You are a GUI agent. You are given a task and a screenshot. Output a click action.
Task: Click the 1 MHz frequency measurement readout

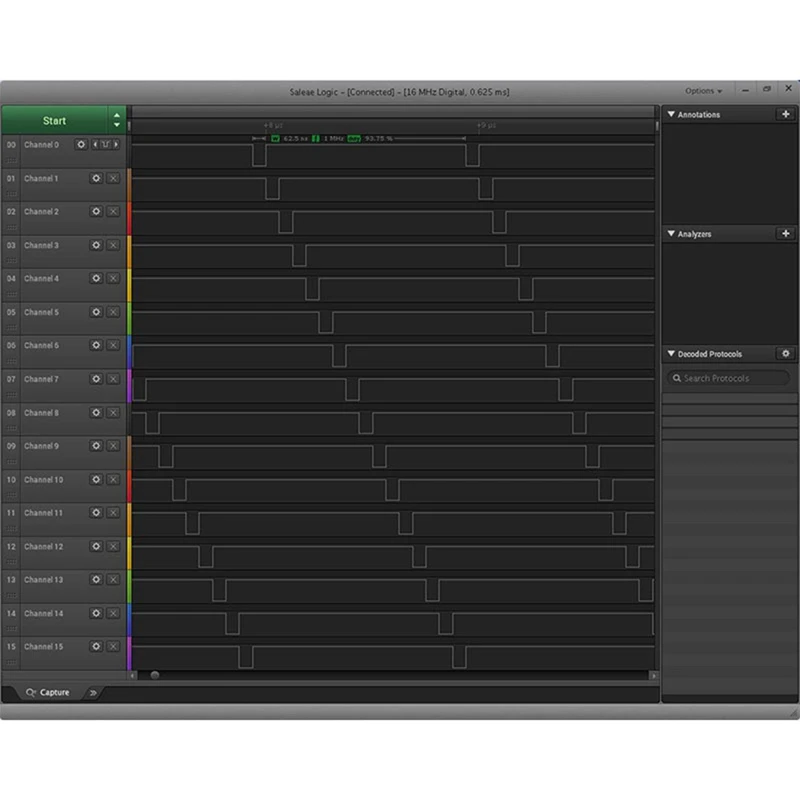click(334, 138)
